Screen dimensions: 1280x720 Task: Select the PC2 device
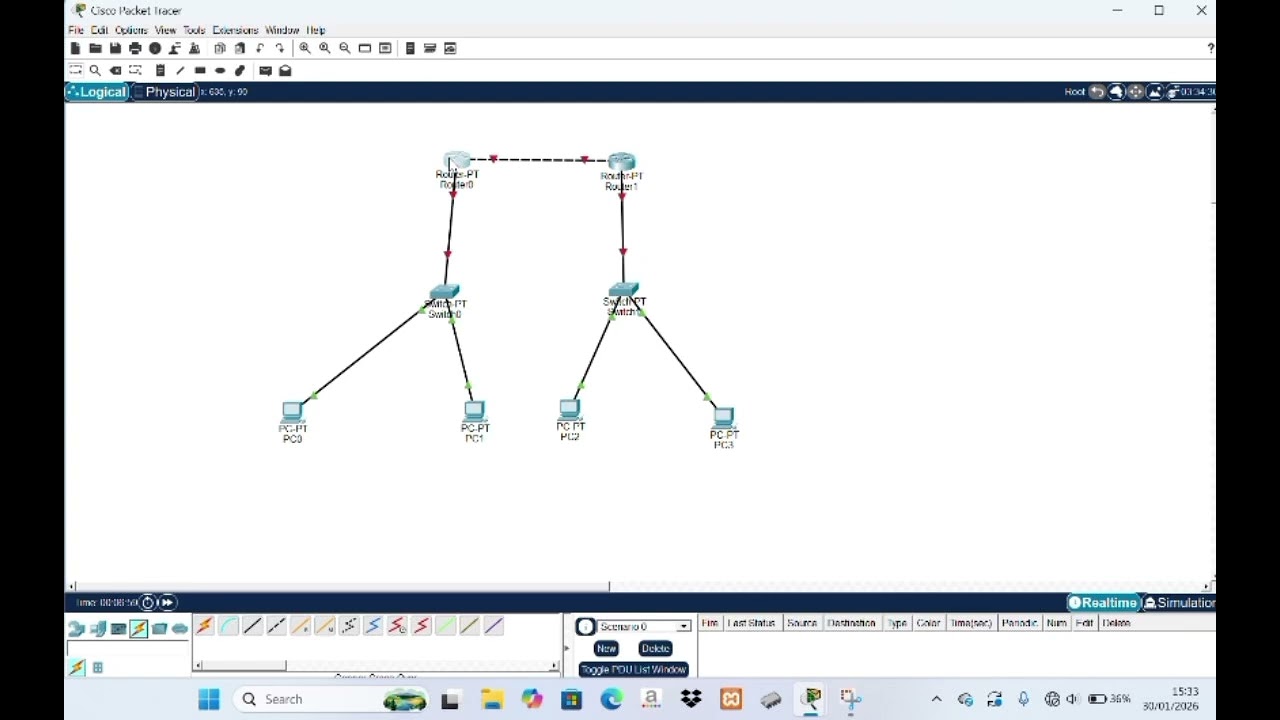[569, 409]
